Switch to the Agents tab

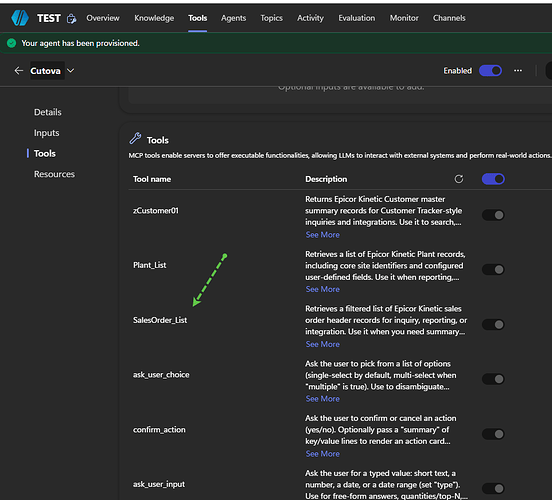point(233,18)
